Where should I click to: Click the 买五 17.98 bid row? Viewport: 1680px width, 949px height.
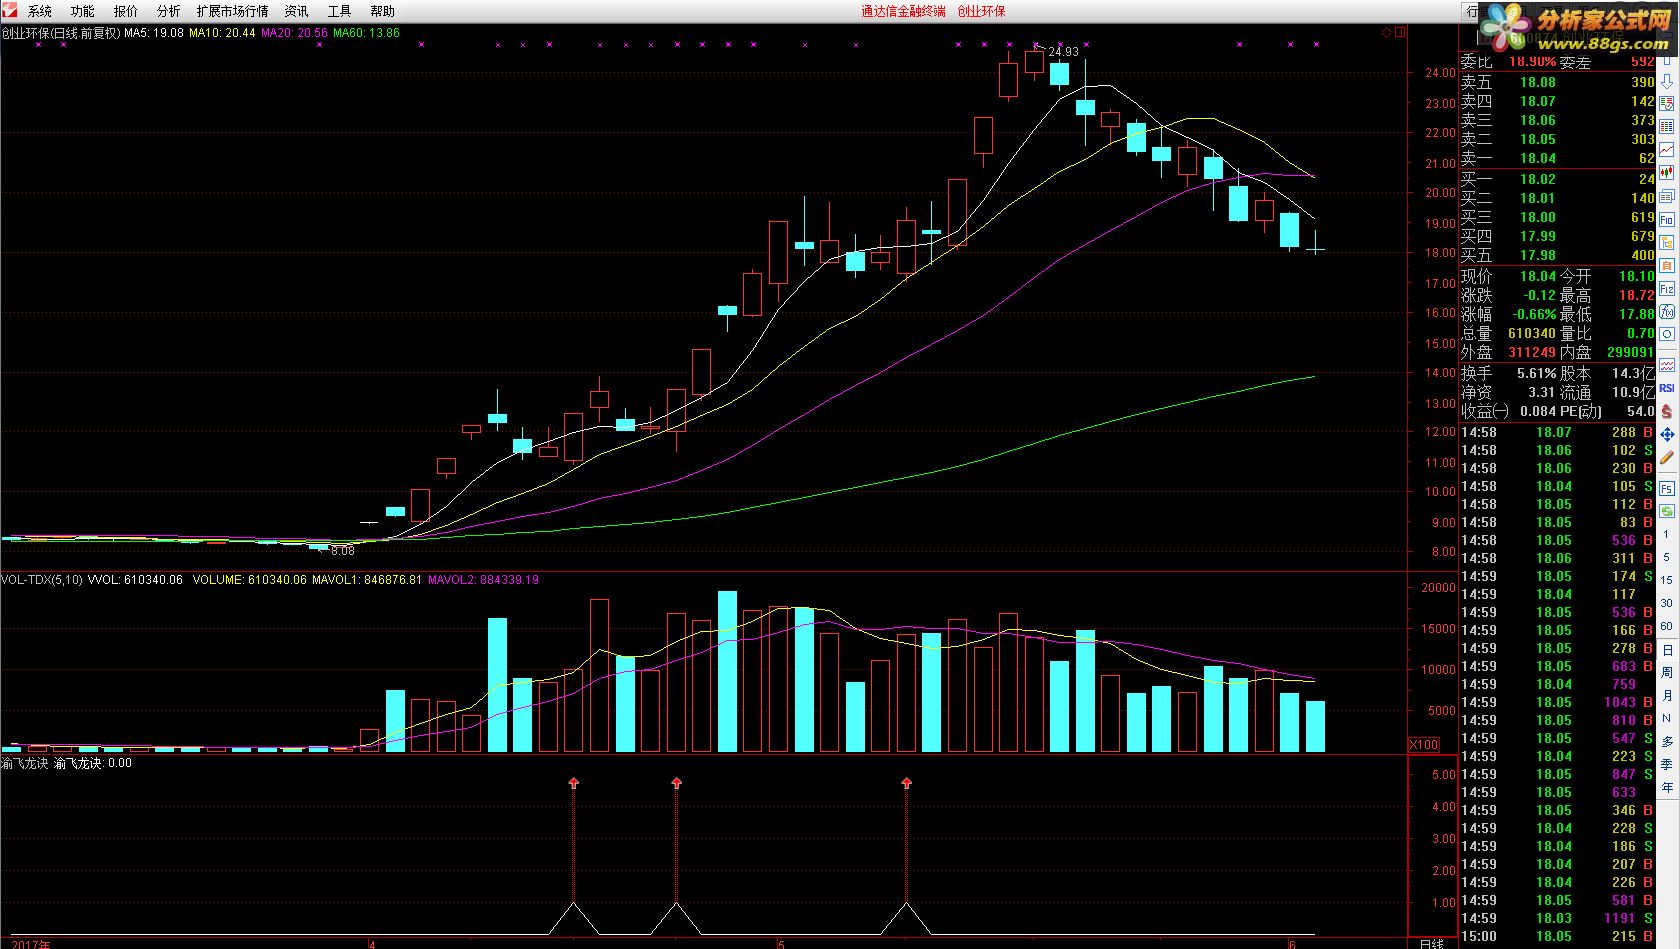tap(1557, 255)
